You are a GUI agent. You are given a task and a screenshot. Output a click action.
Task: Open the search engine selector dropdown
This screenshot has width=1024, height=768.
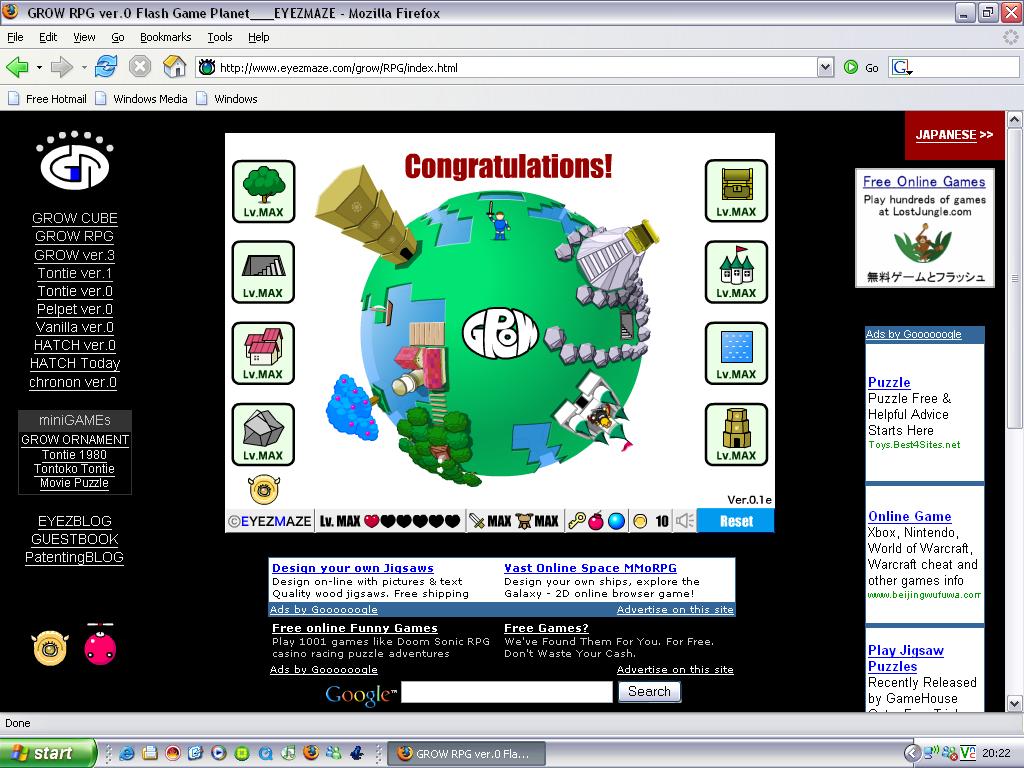coord(903,67)
